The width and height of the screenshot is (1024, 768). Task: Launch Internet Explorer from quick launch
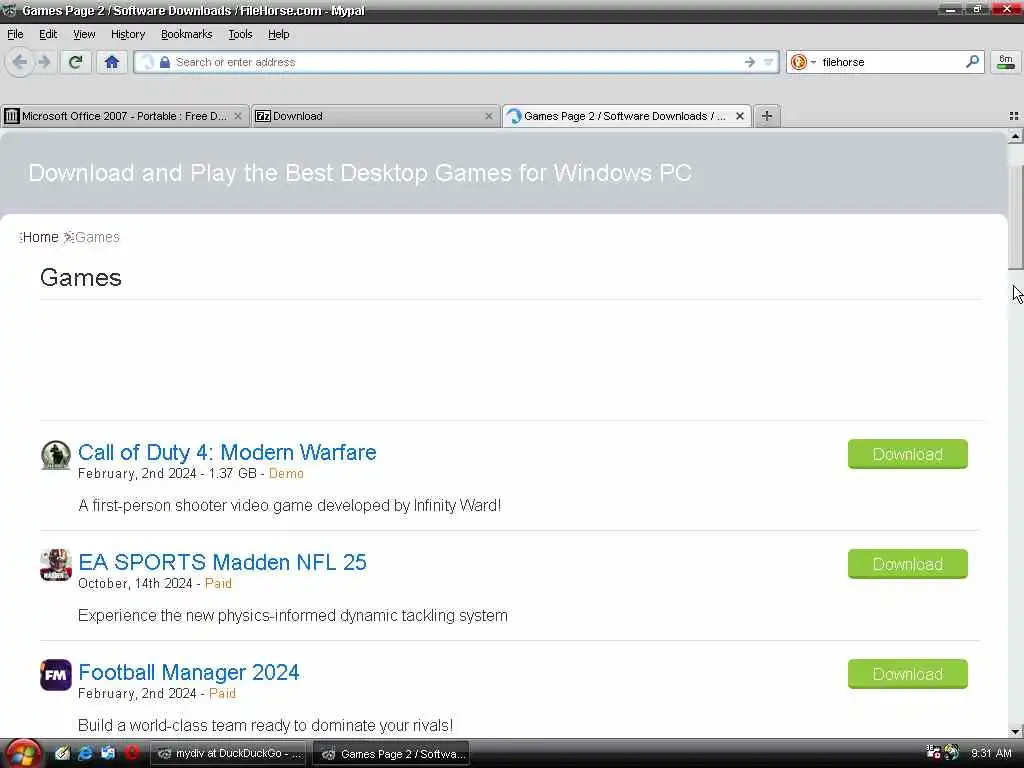(x=85, y=754)
